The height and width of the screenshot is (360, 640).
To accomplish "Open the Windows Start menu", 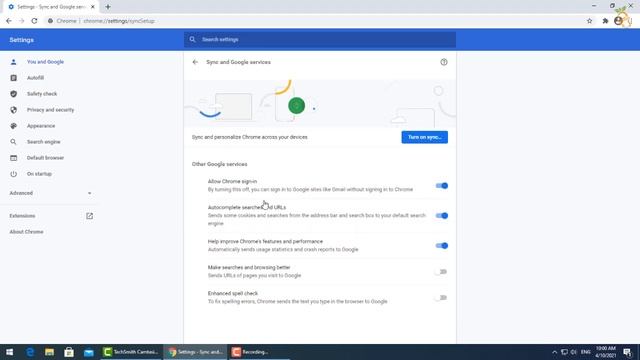I will tap(9, 352).
